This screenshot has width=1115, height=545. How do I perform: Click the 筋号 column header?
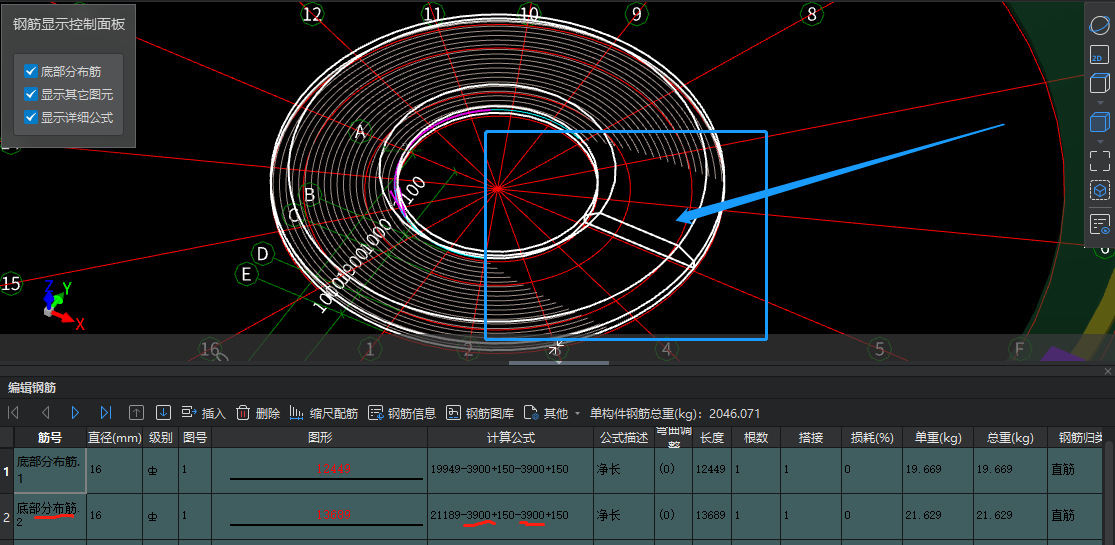[50, 438]
